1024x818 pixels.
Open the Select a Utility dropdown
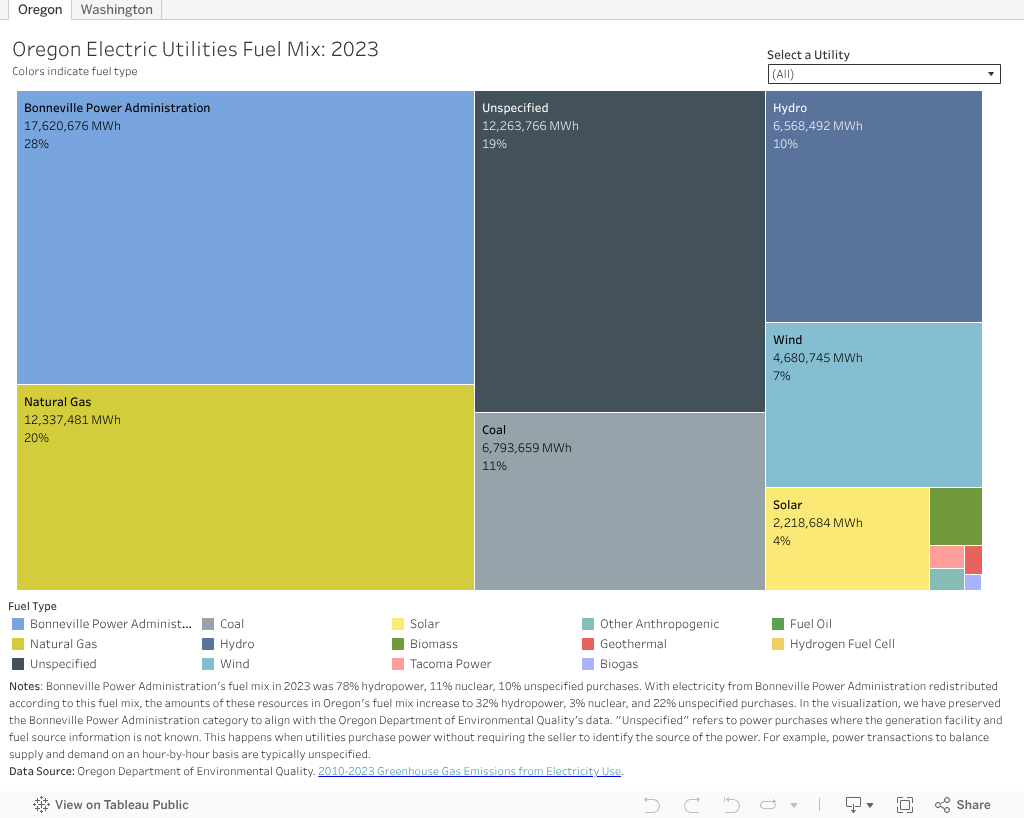[884, 74]
